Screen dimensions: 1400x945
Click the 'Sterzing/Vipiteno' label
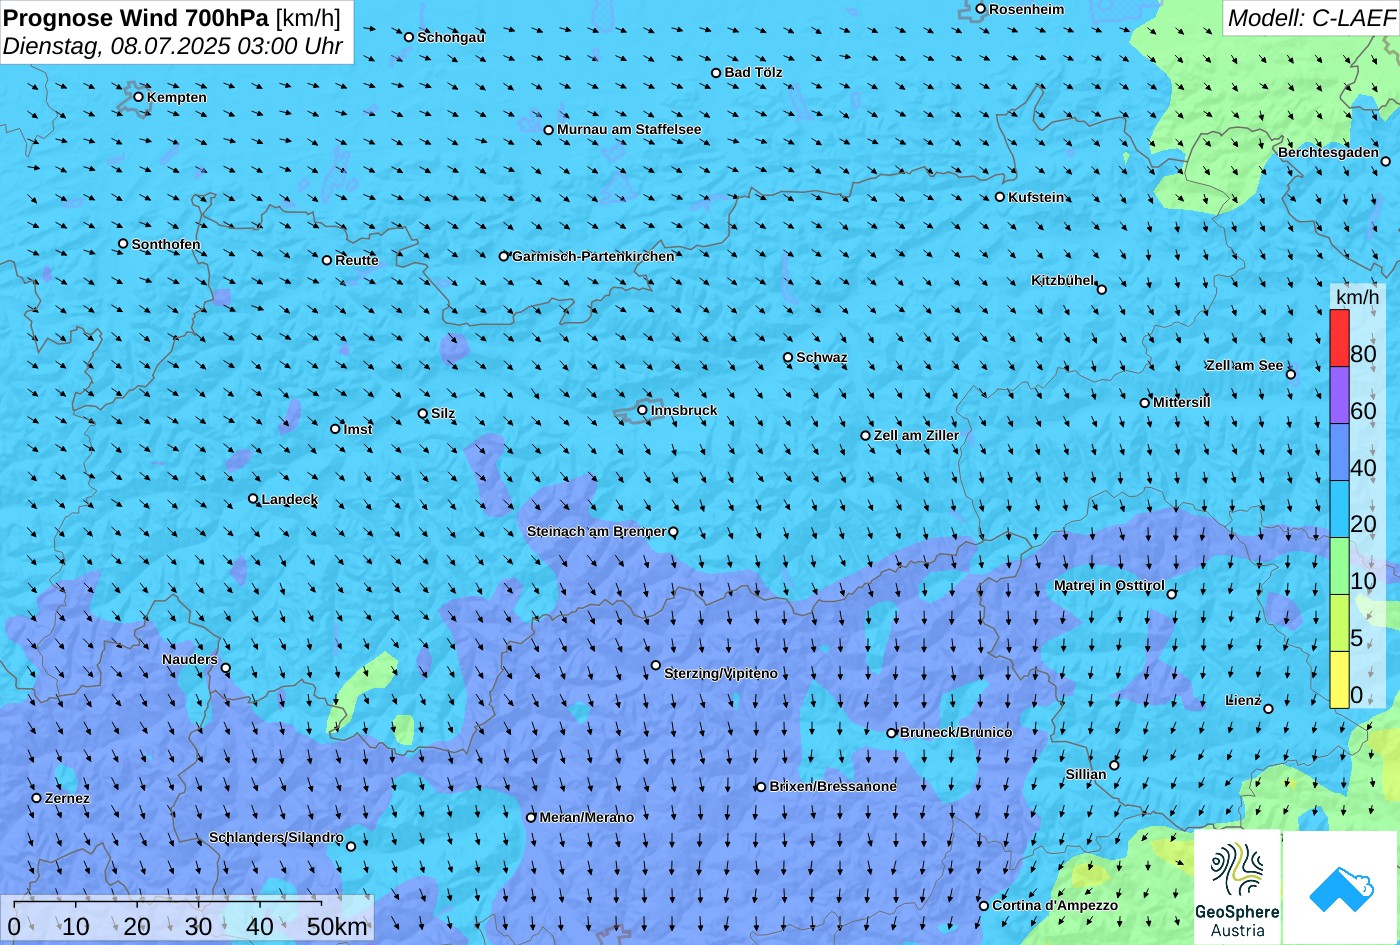click(x=721, y=673)
